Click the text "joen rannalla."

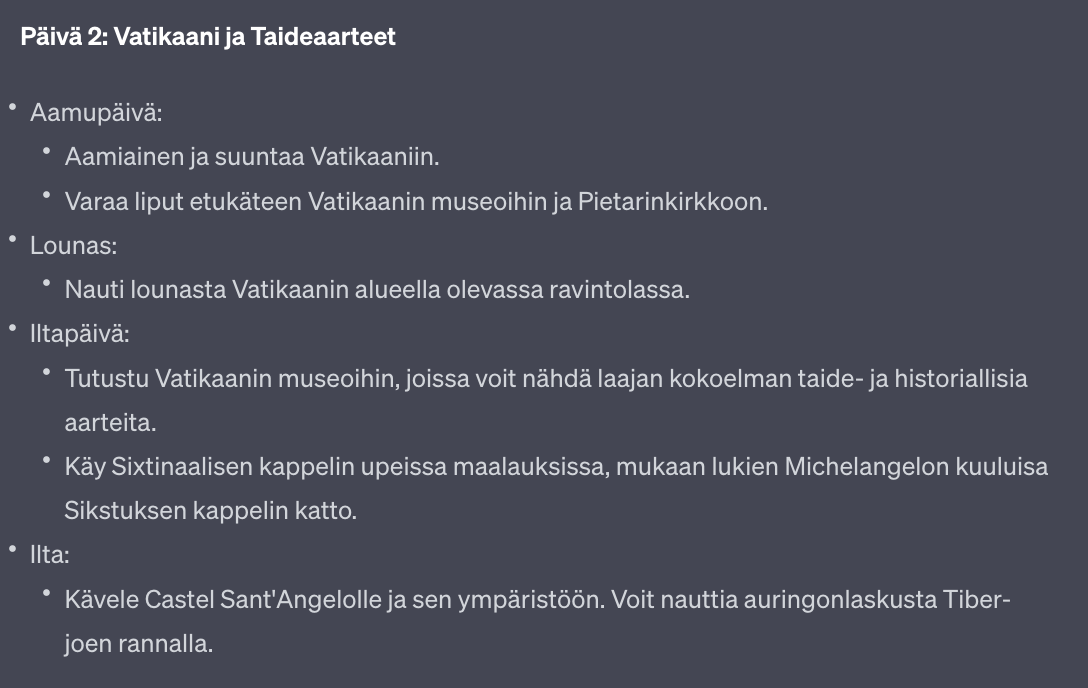click(138, 644)
